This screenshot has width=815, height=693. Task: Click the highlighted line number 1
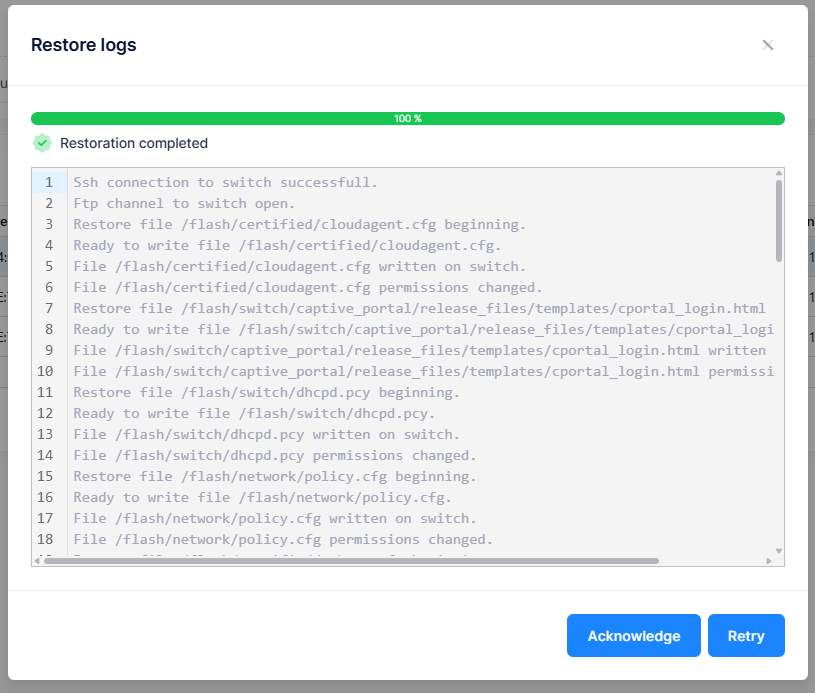[48, 183]
